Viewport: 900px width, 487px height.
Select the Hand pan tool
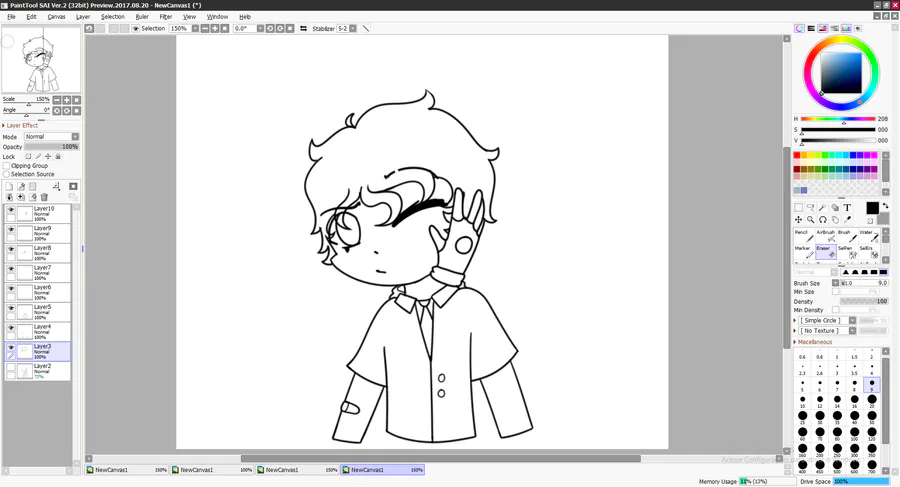click(x=835, y=219)
